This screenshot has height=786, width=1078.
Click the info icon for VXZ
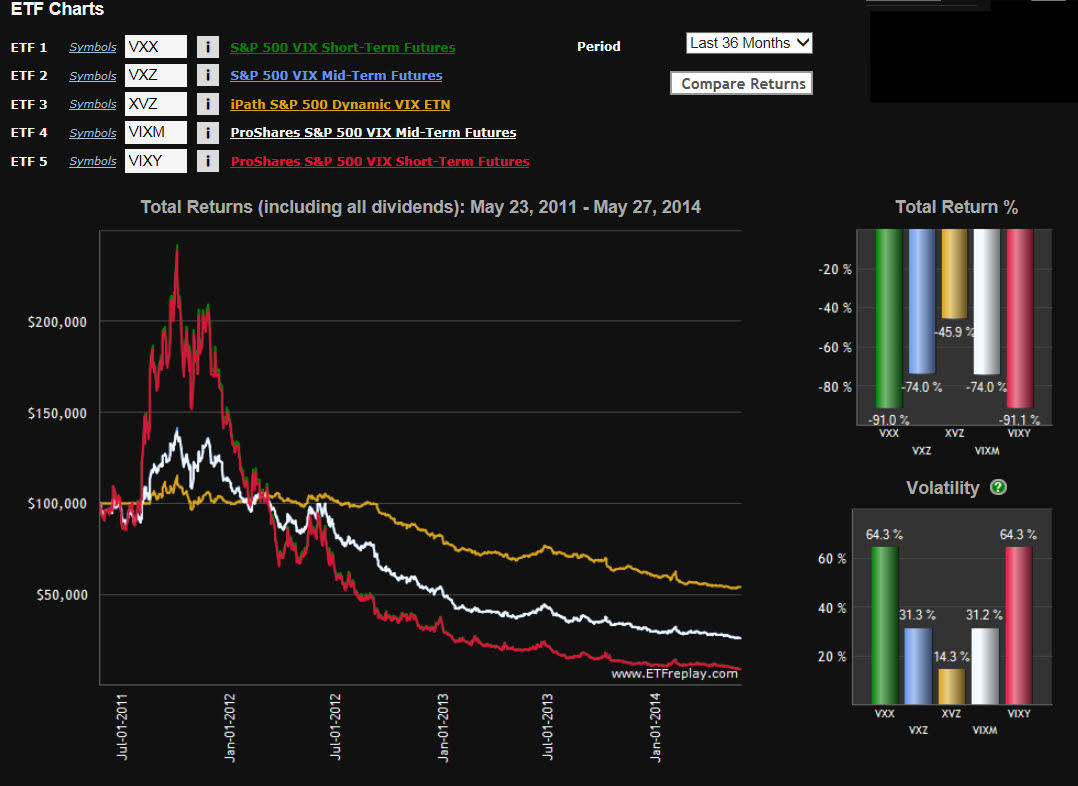click(207, 75)
